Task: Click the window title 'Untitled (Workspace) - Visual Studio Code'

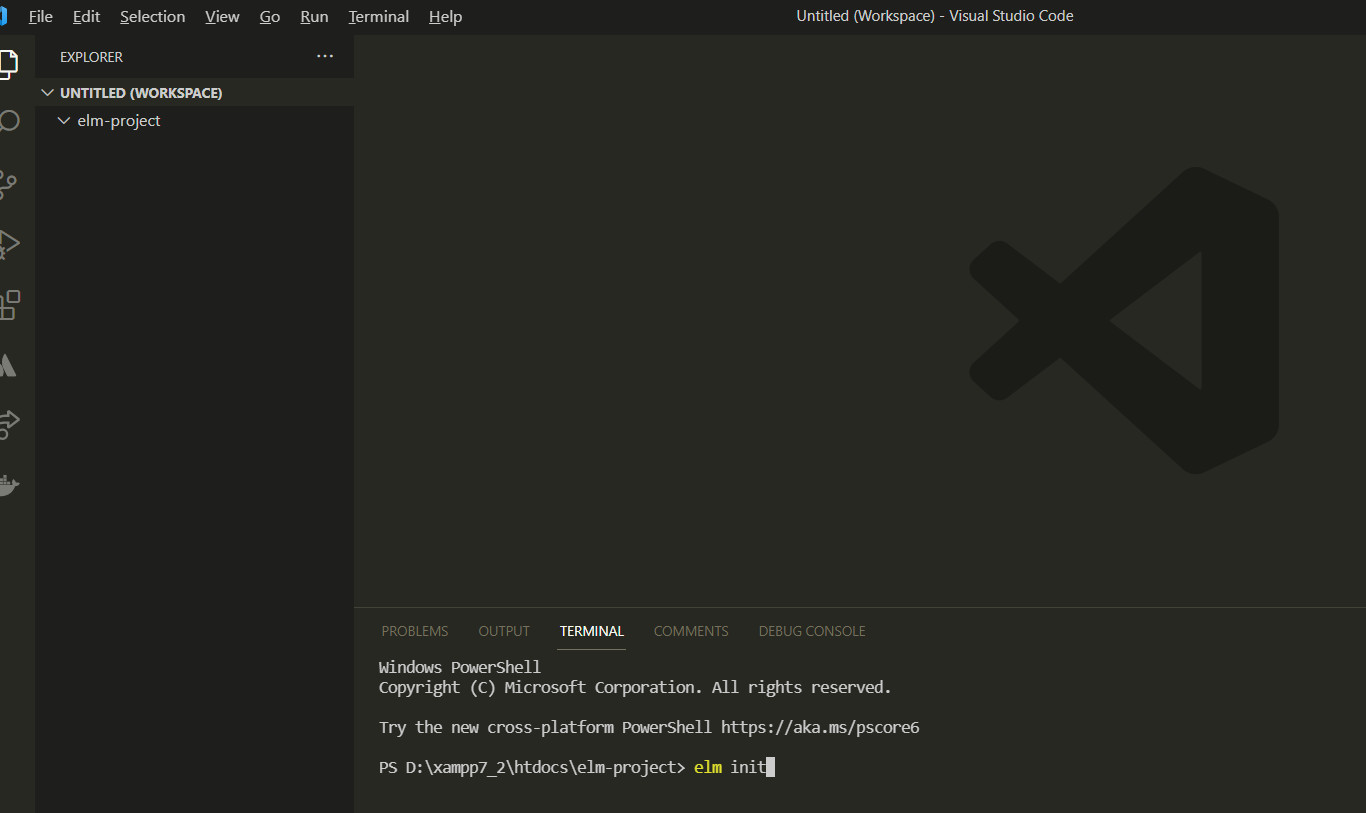Action: pos(935,16)
